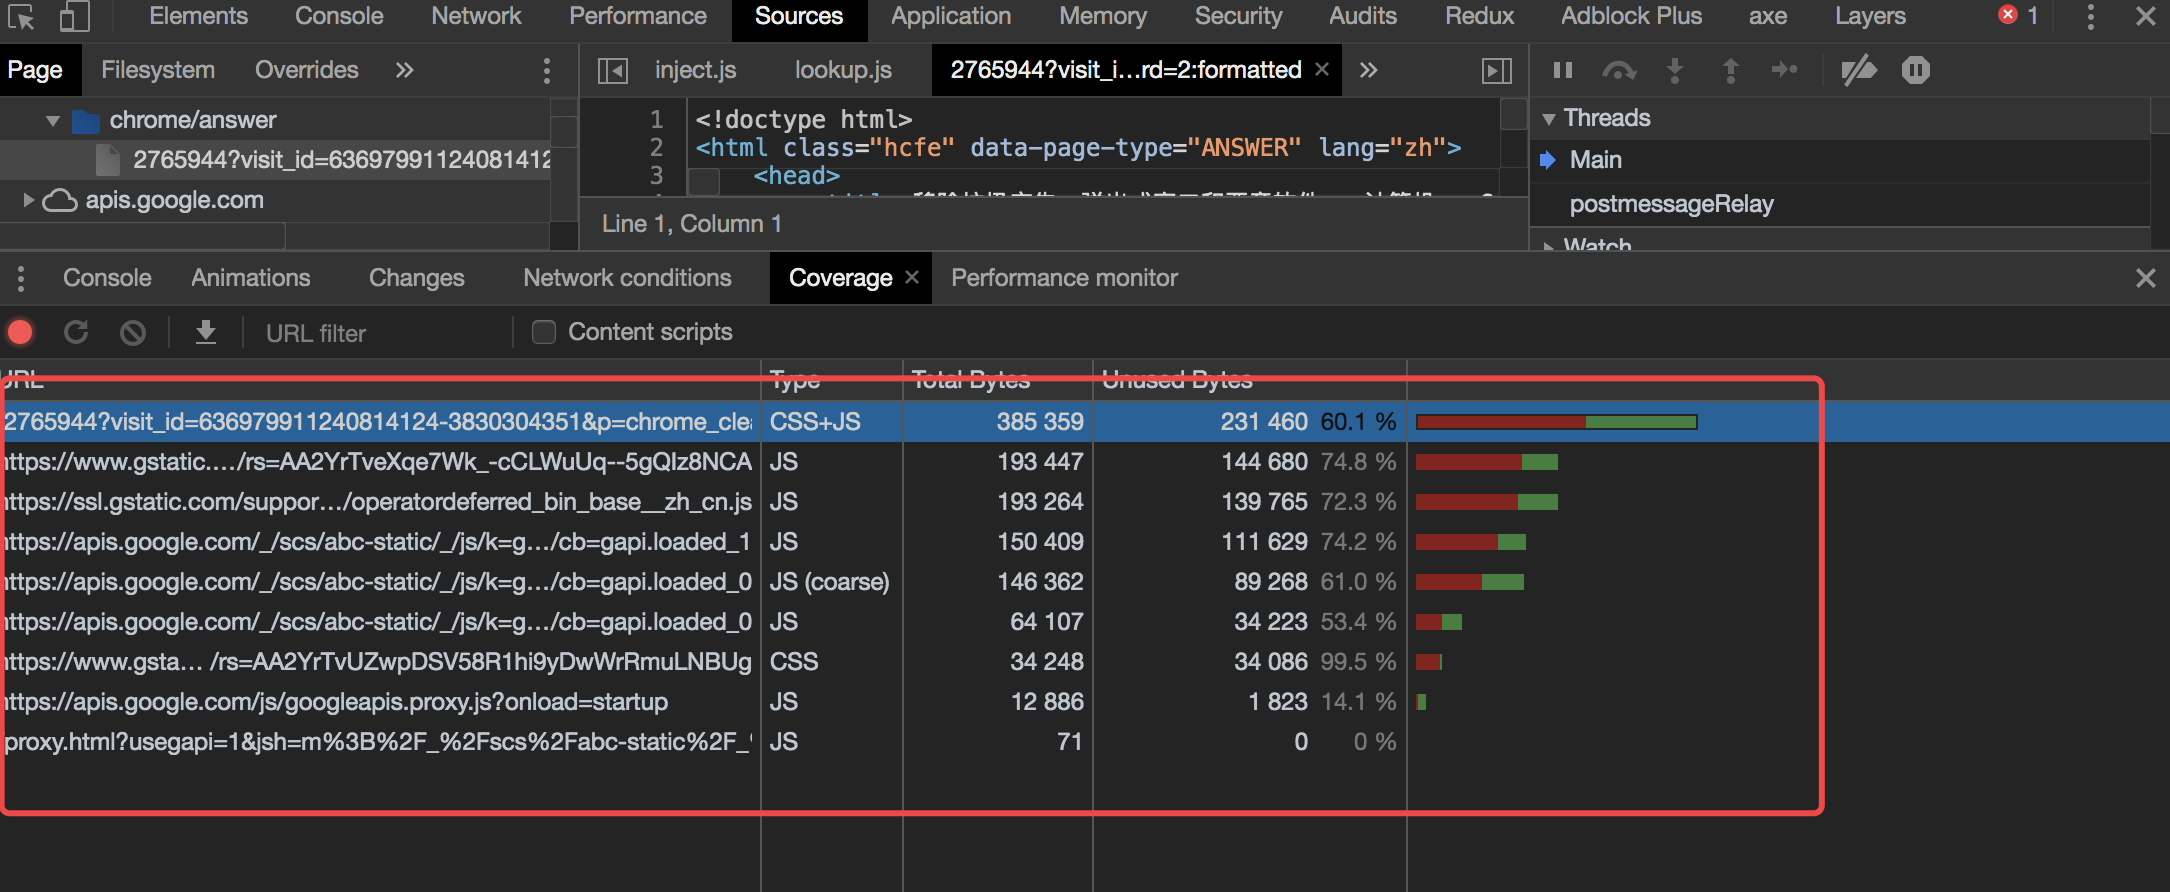Sort by Type column header
Image resolution: width=2170 pixels, height=892 pixels.
831,380
